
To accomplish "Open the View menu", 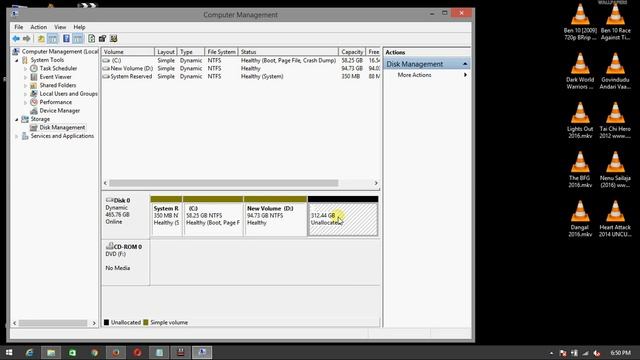I will click(x=60, y=27).
